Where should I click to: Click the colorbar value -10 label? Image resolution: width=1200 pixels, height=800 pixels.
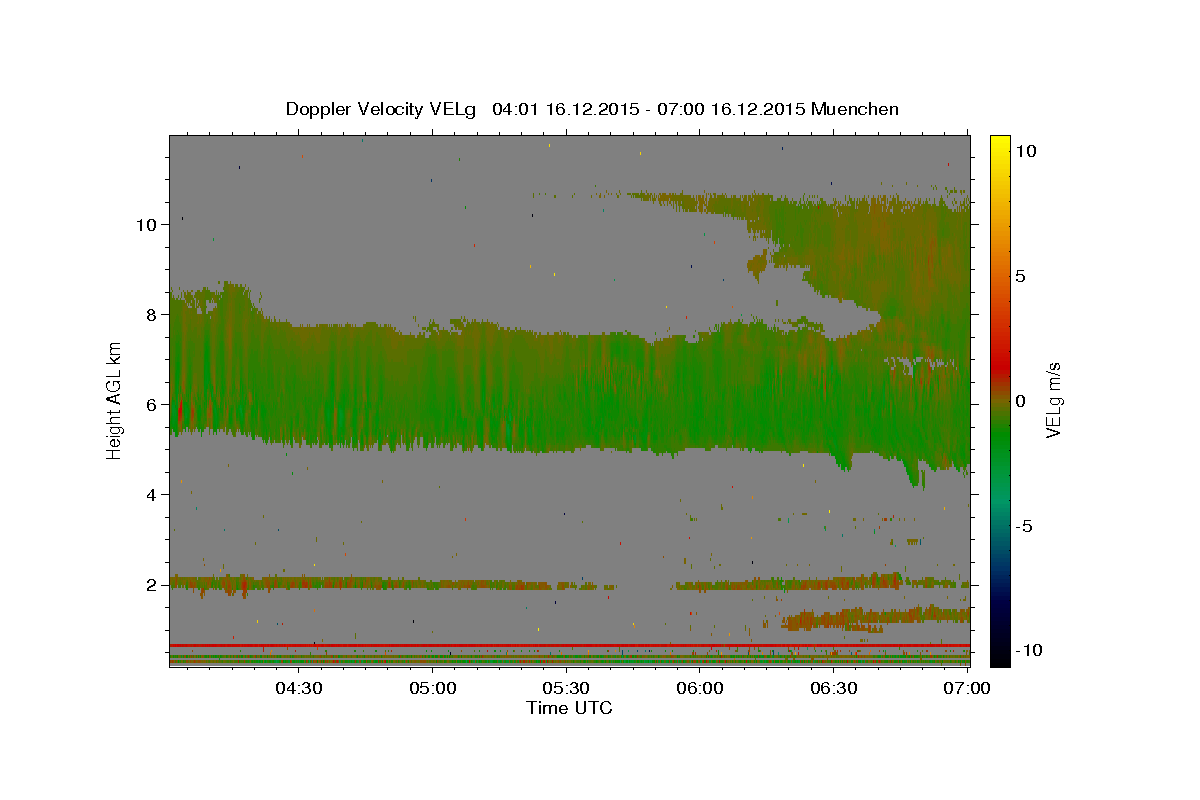1029,650
